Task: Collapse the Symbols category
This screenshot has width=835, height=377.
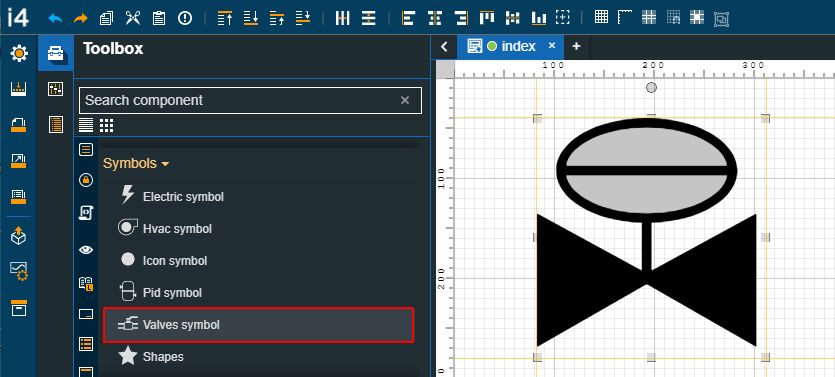Action: pyautogui.click(x=136, y=163)
